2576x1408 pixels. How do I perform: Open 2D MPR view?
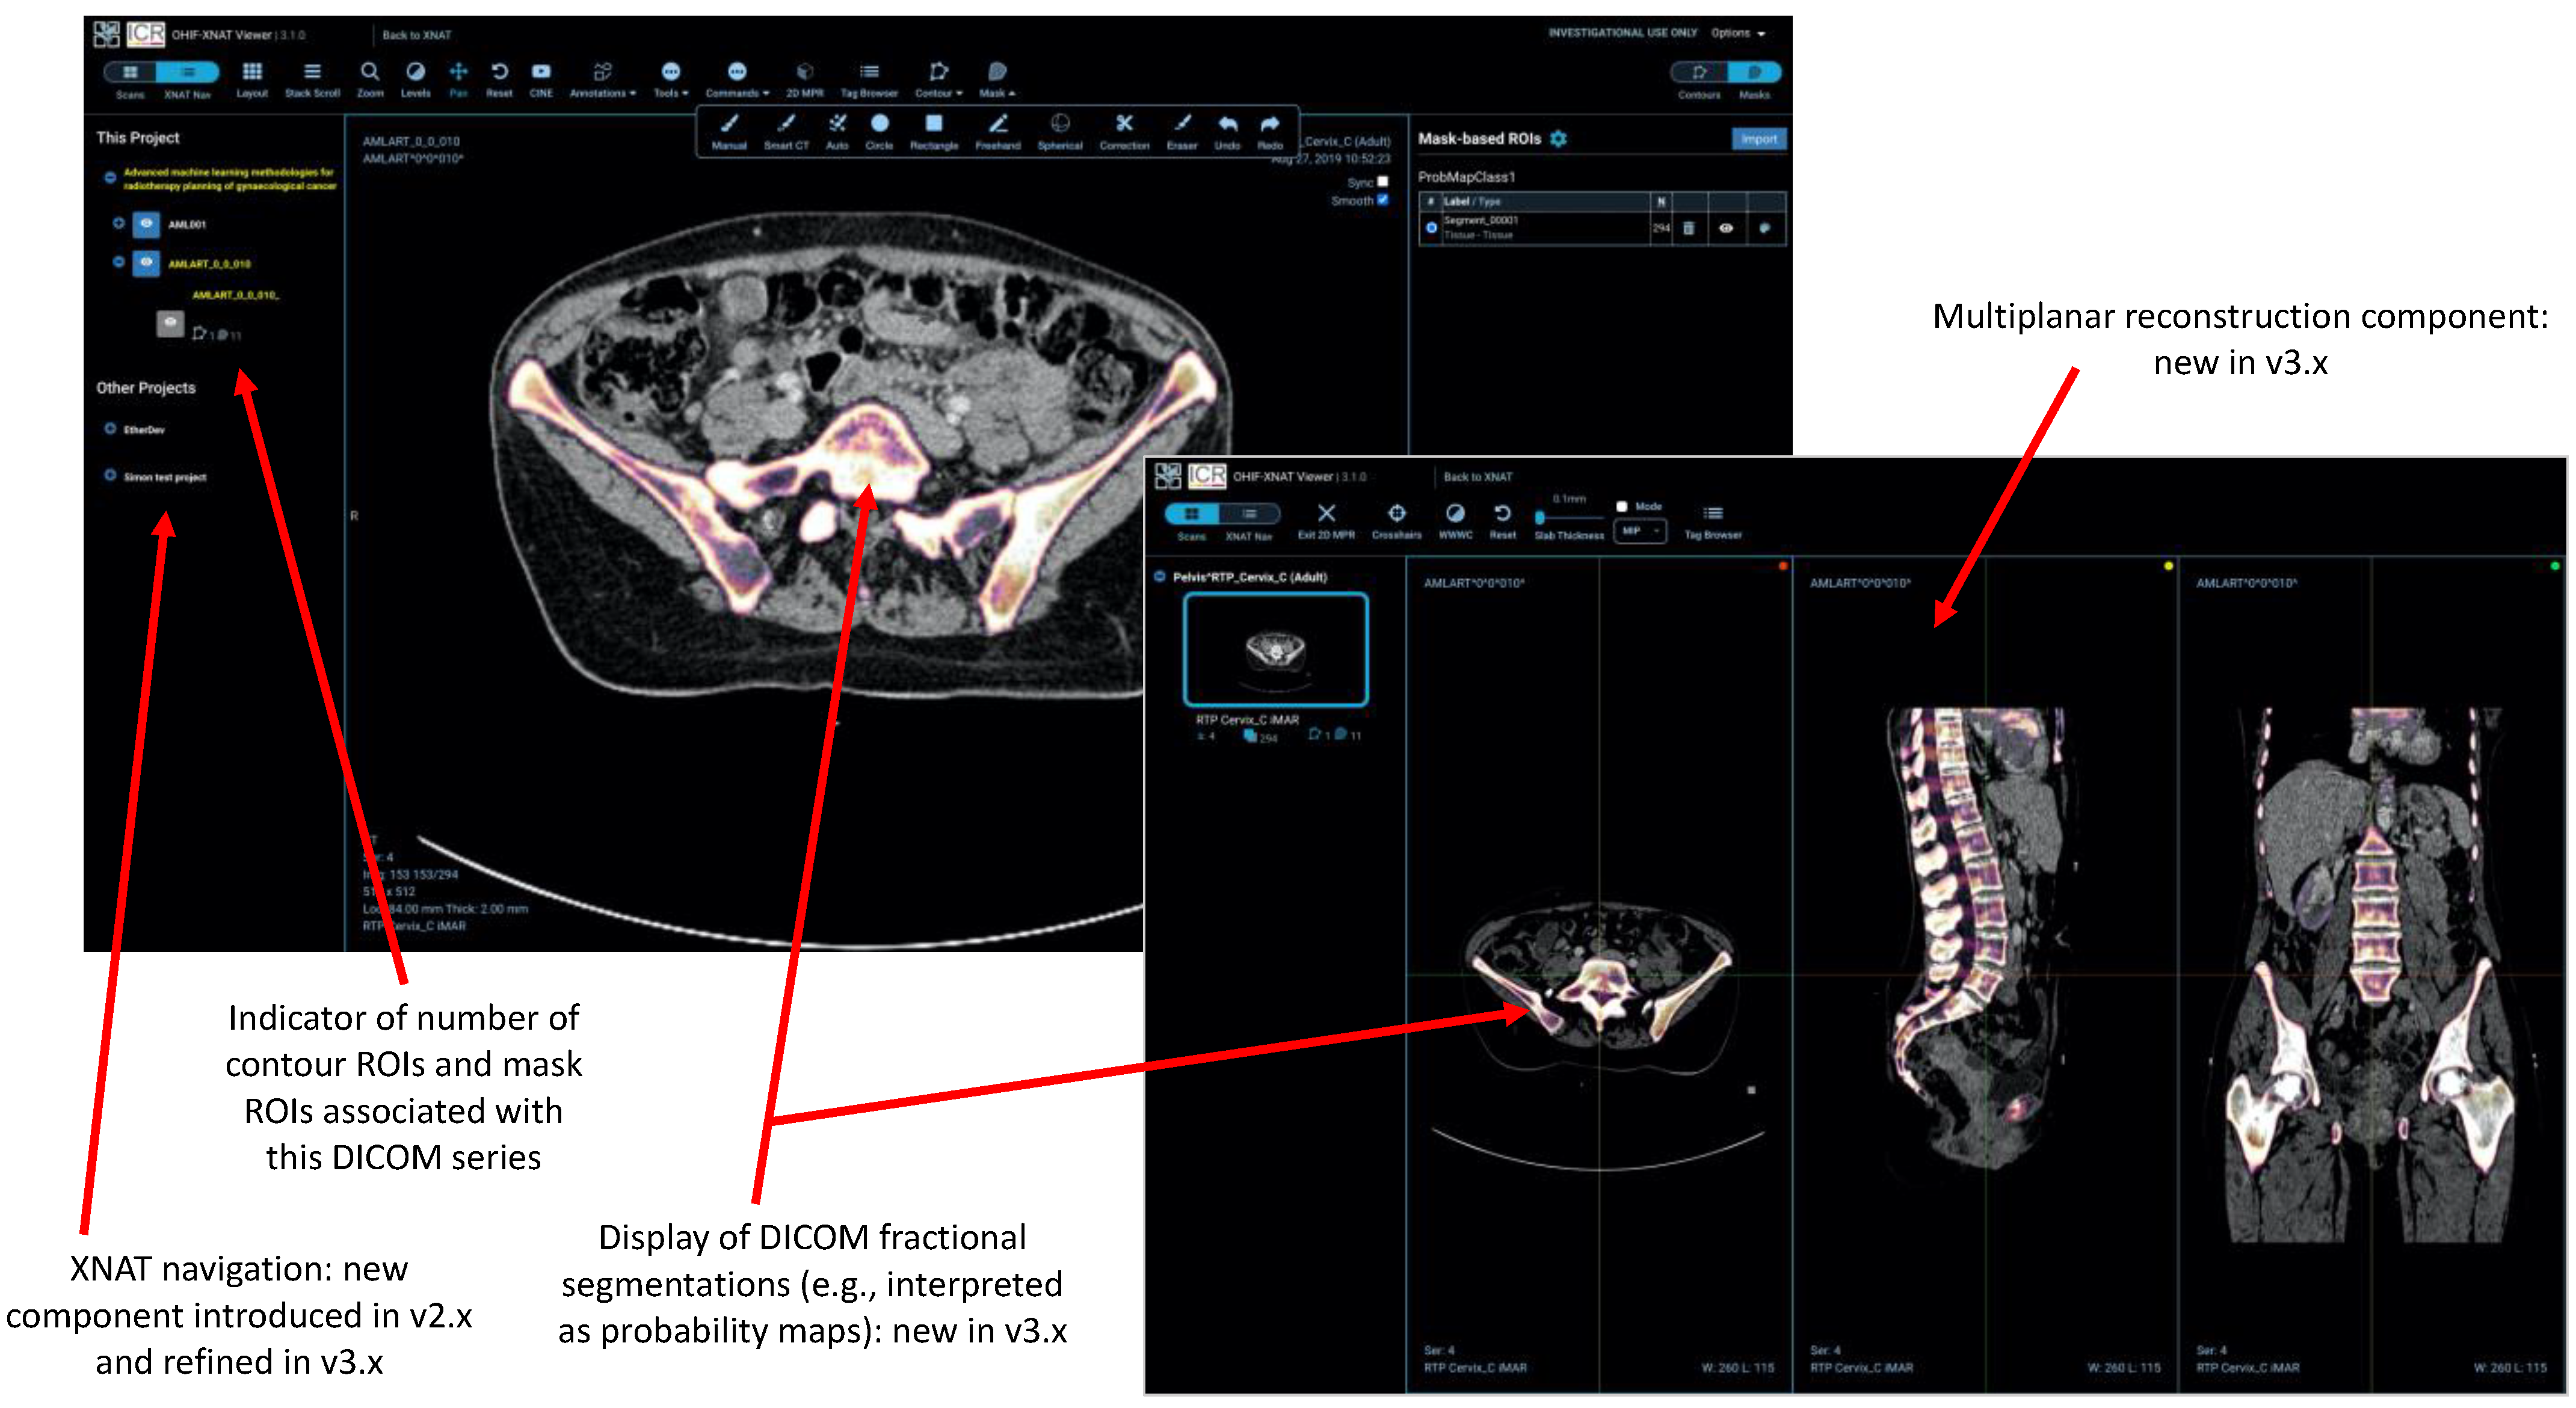[804, 79]
